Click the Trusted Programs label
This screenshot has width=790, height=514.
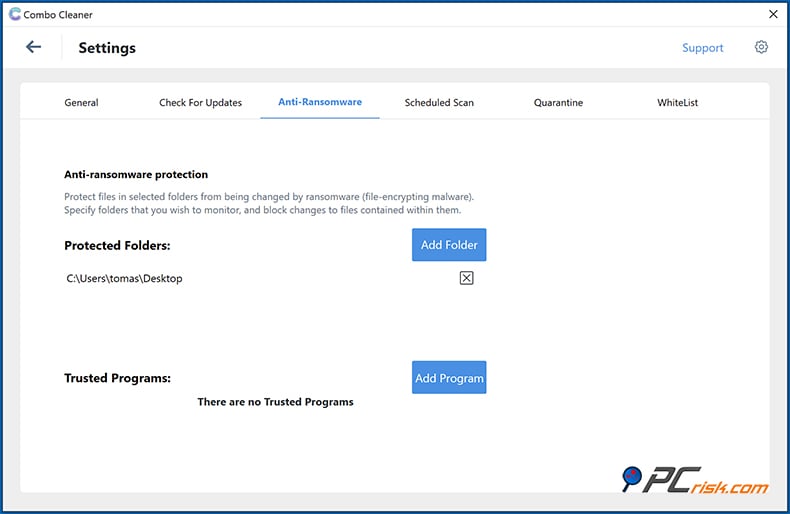pyautogui.click(x=117, y=378)
